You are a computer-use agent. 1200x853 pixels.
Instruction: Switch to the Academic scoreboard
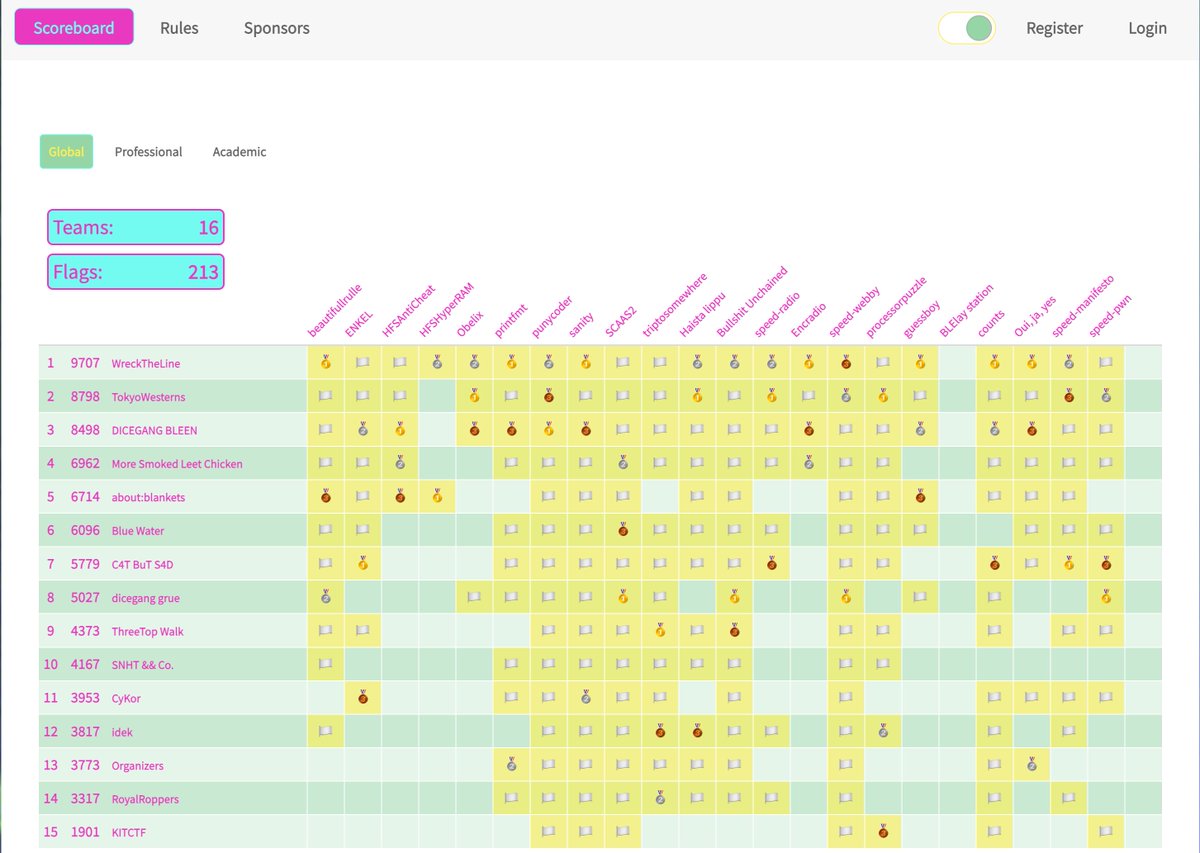pyautogui.click(x=239, y=152)
